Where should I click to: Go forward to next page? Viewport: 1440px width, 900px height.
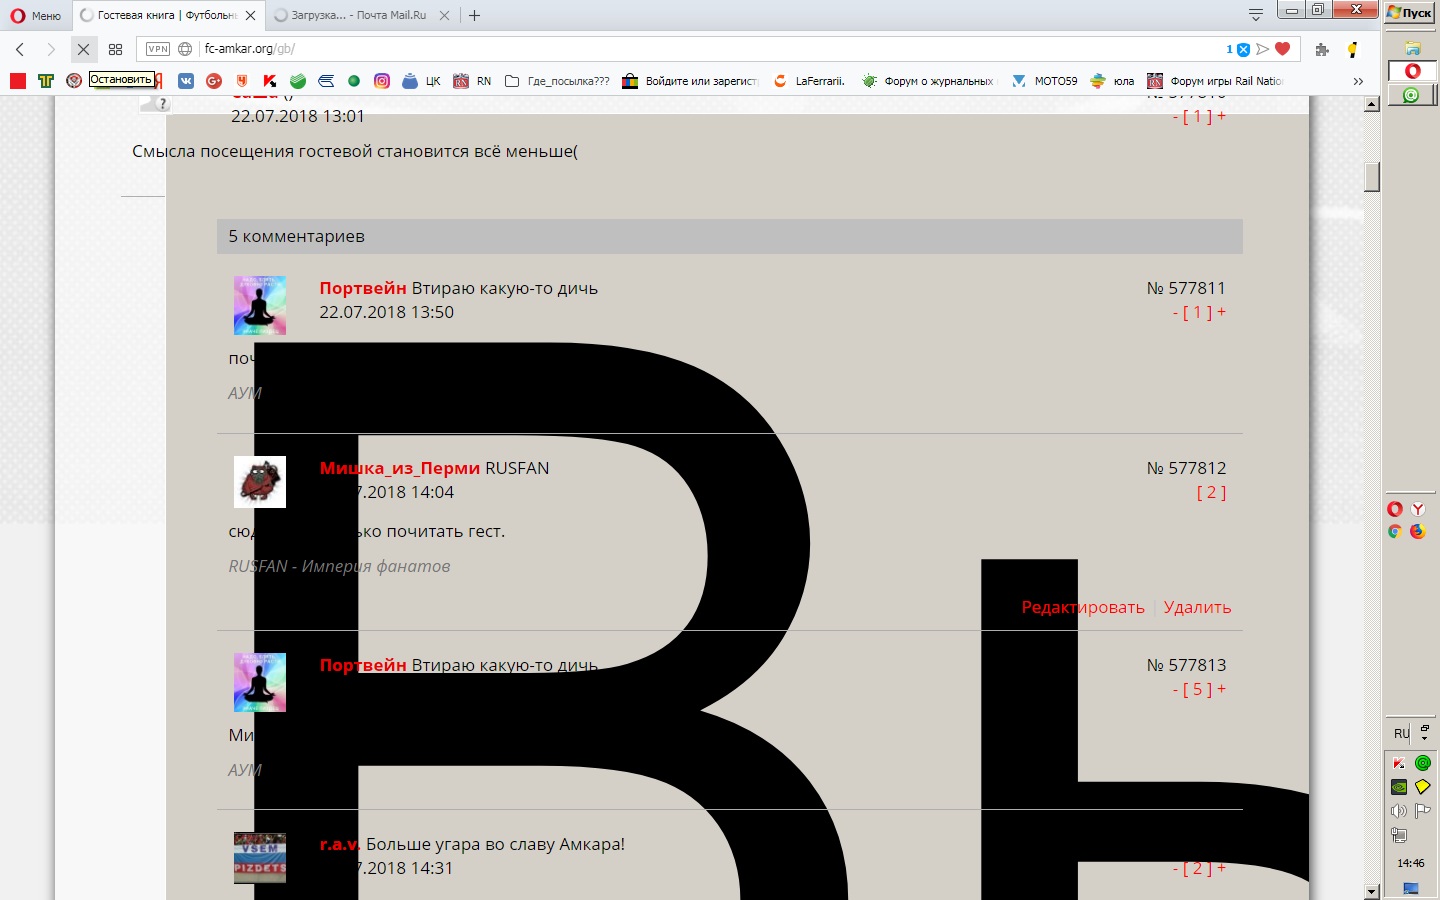coord(51,49)
